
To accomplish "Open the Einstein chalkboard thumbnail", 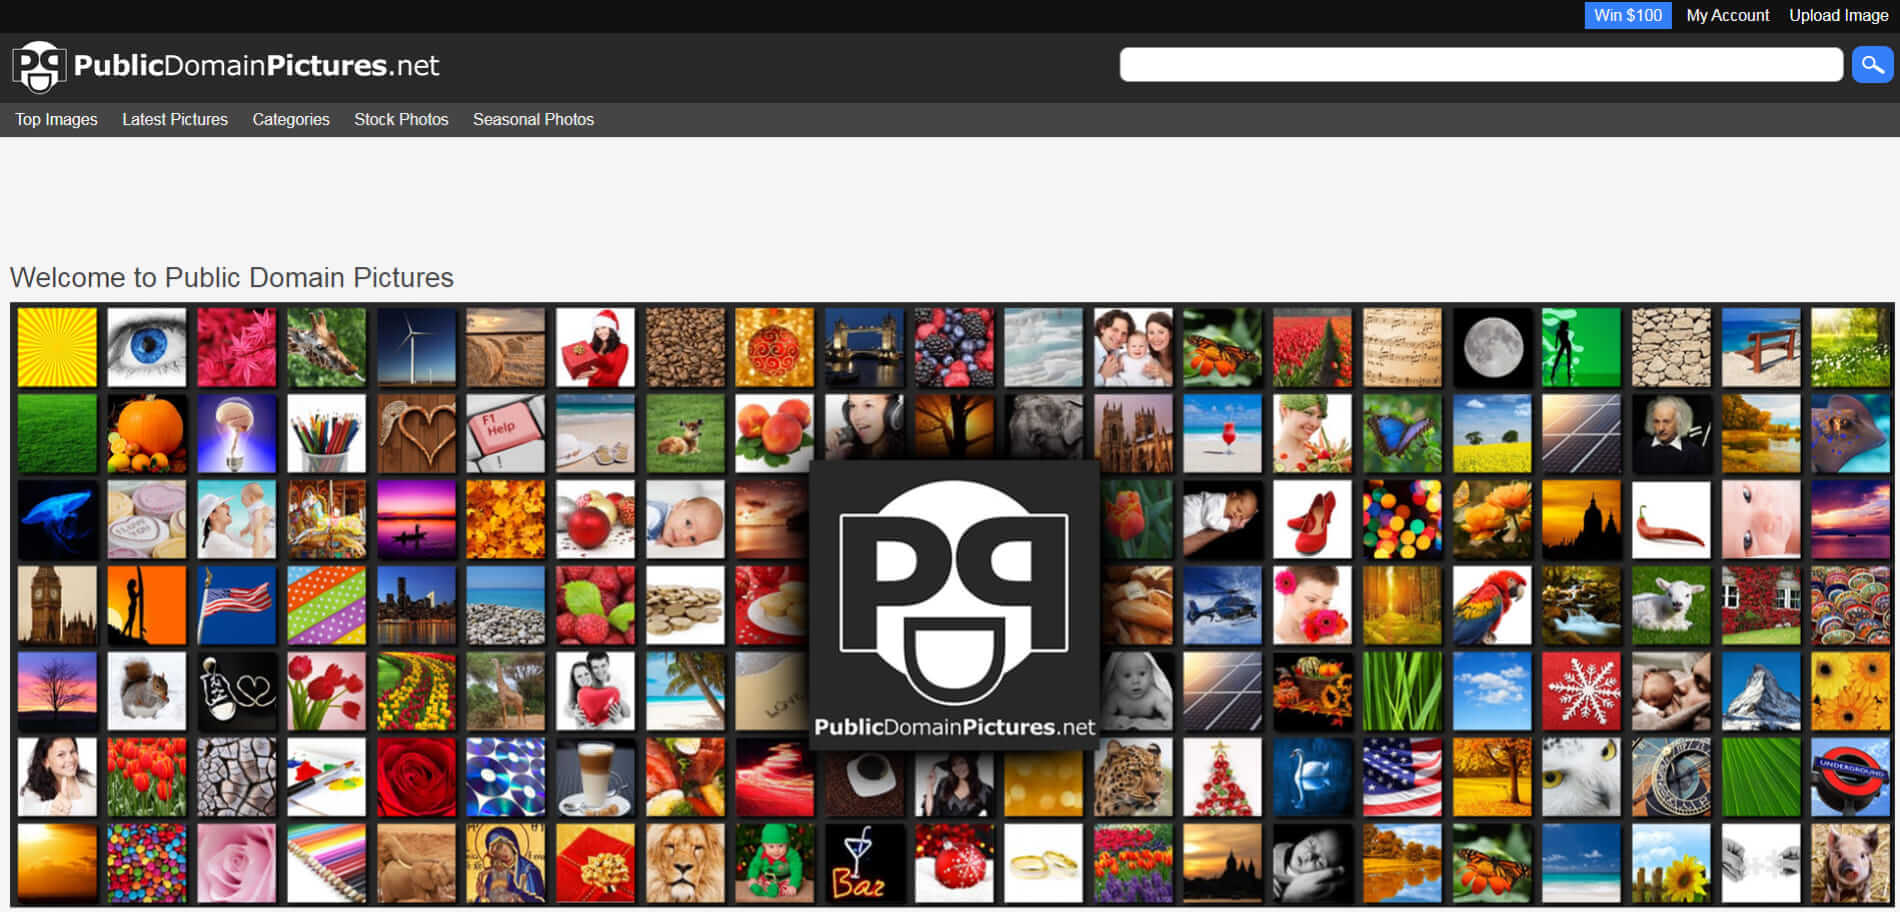I will tap(1671, 433).
